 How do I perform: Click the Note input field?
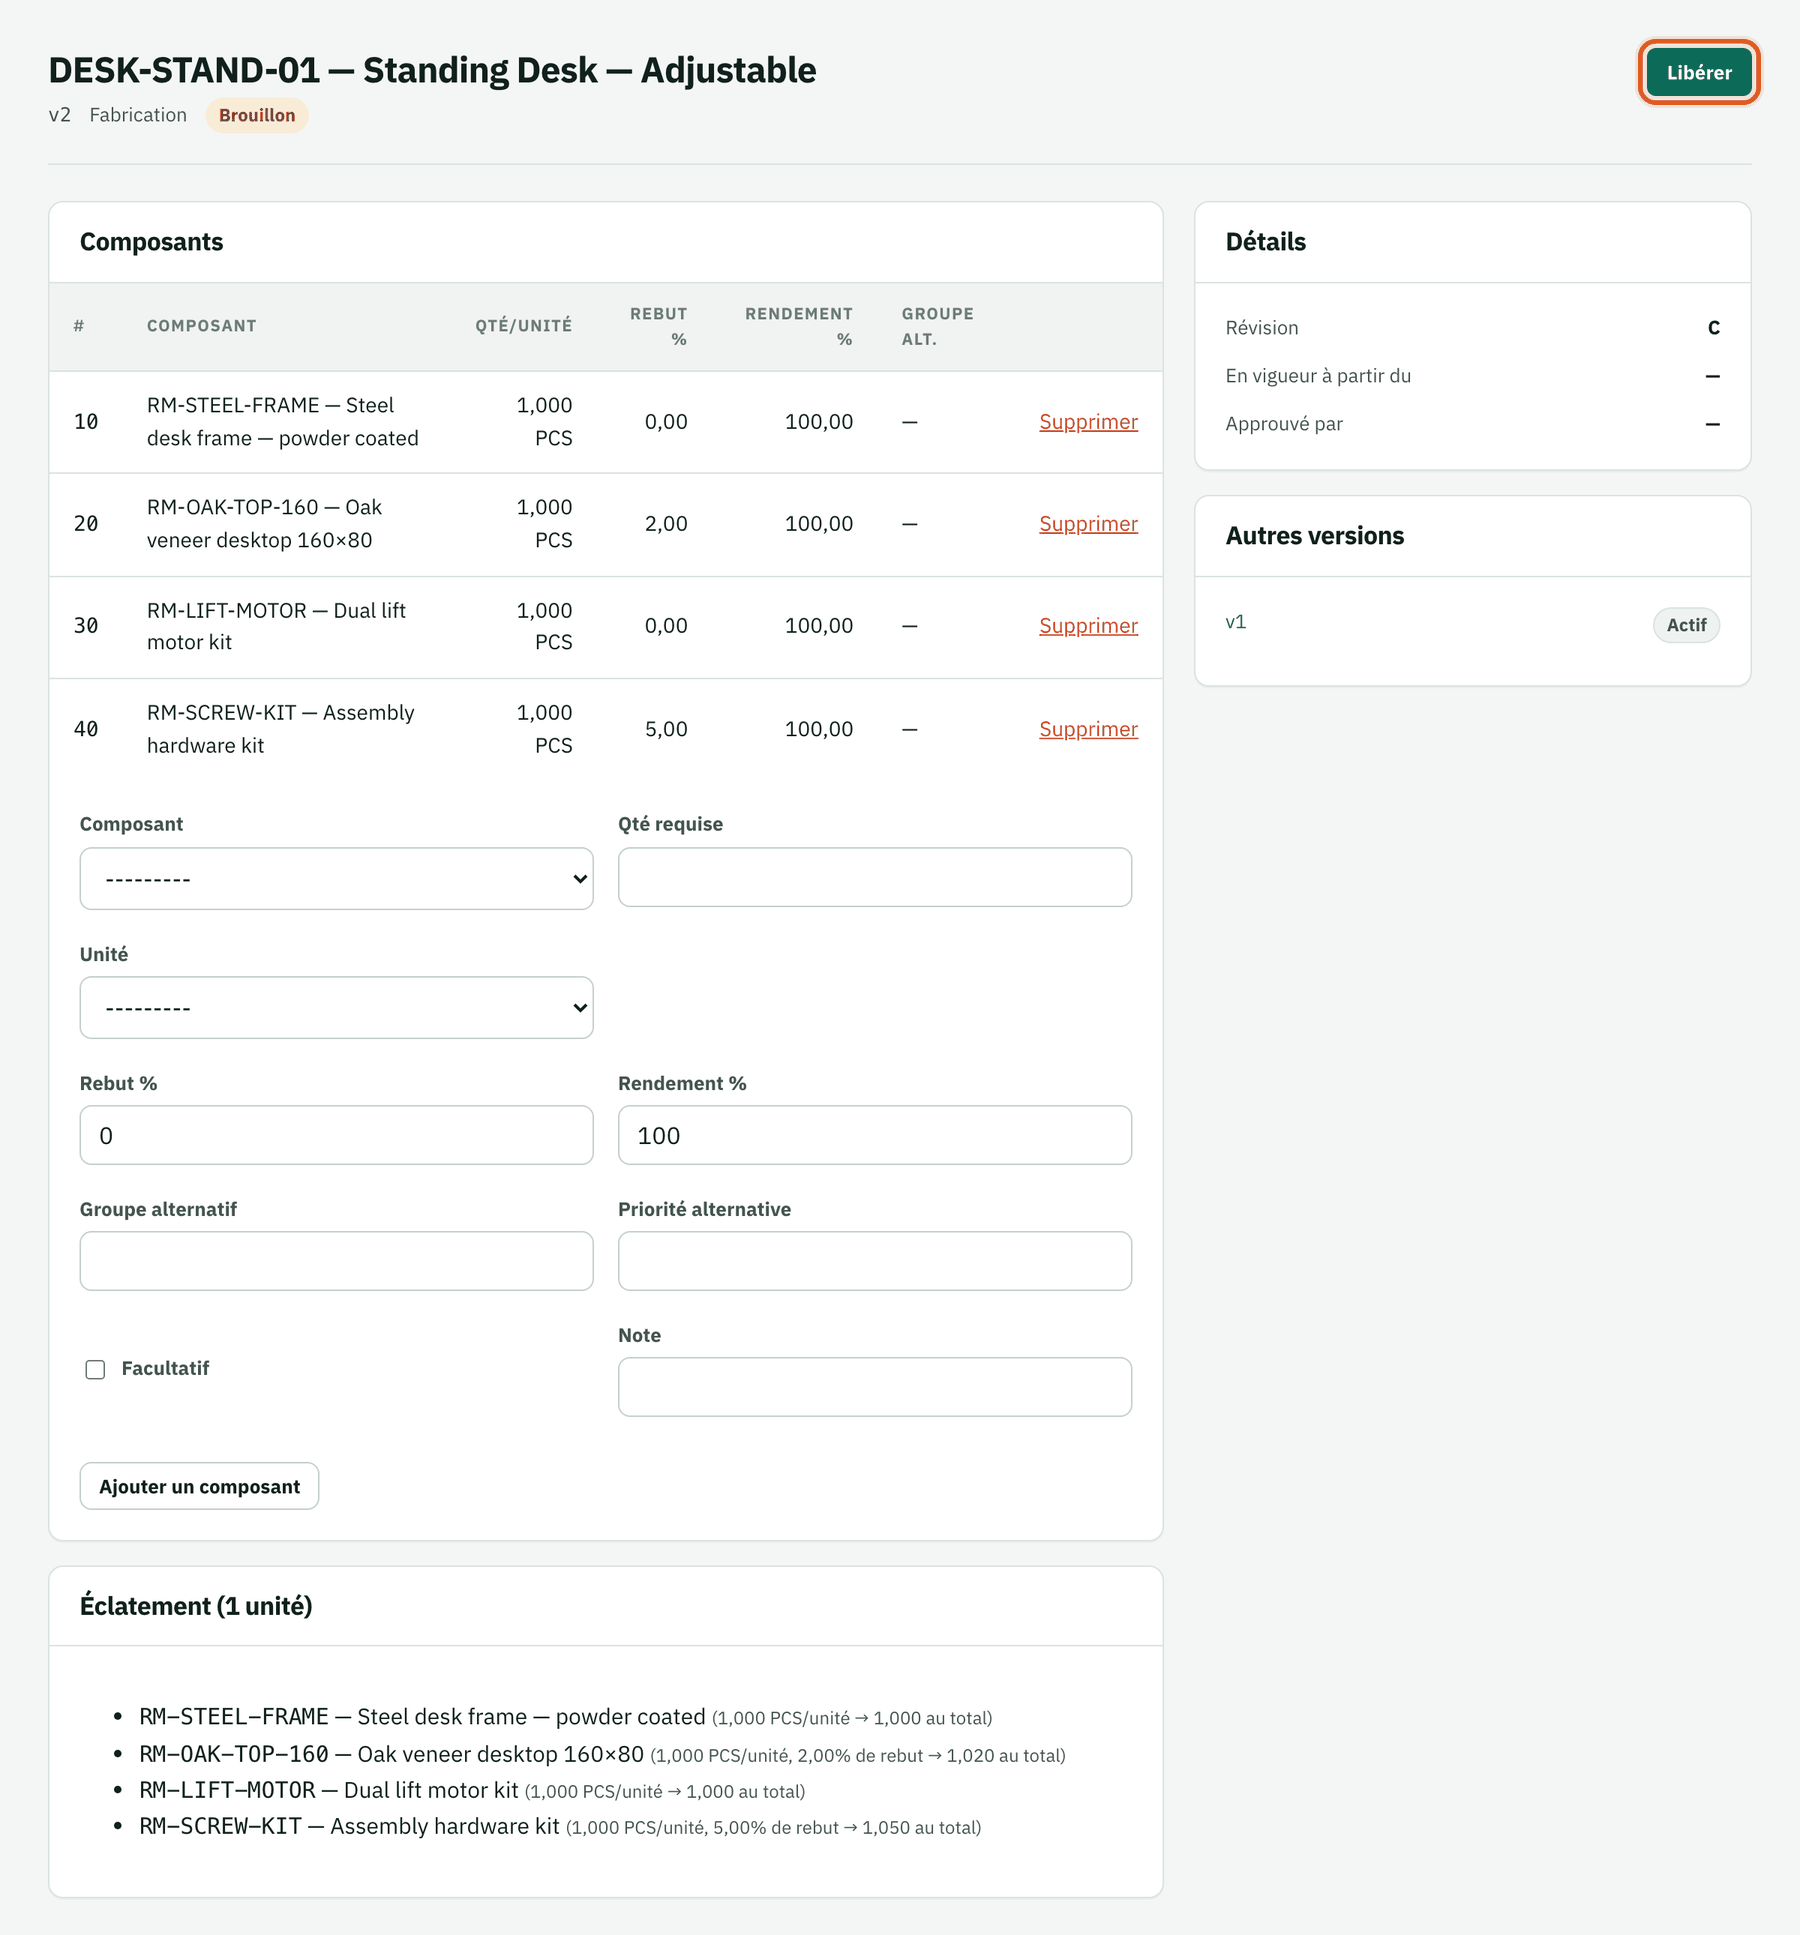tap(875, 1387)
